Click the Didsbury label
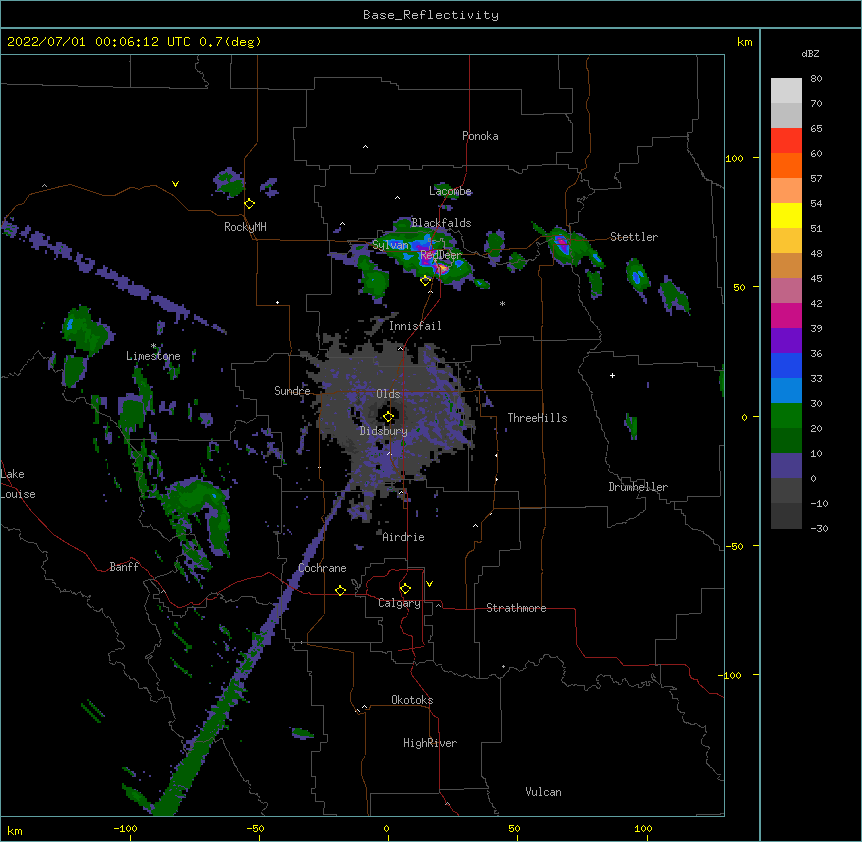The height and width of the screenshot is (842, 862). 384,431
